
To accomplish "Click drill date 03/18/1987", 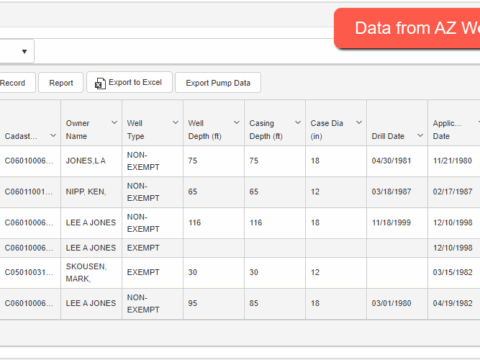I will (x=391, y=192).
